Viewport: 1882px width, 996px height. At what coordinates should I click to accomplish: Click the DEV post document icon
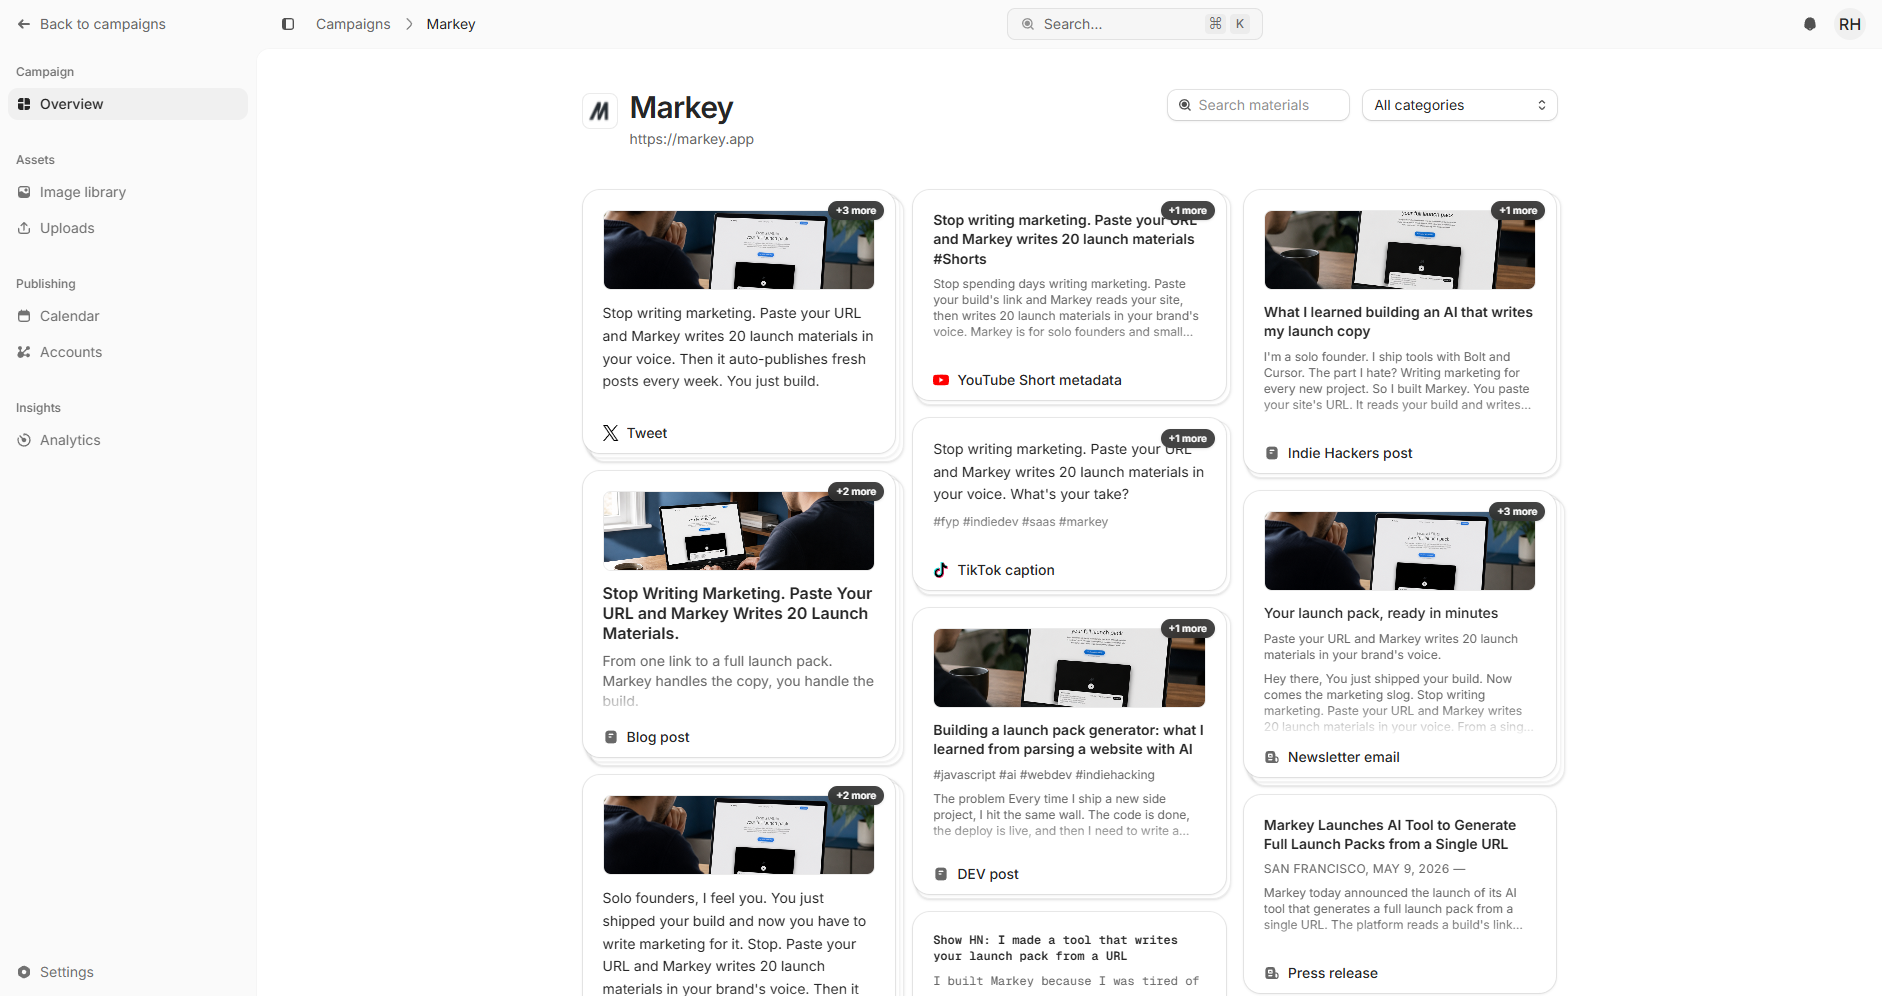click(x=941, y=874)
